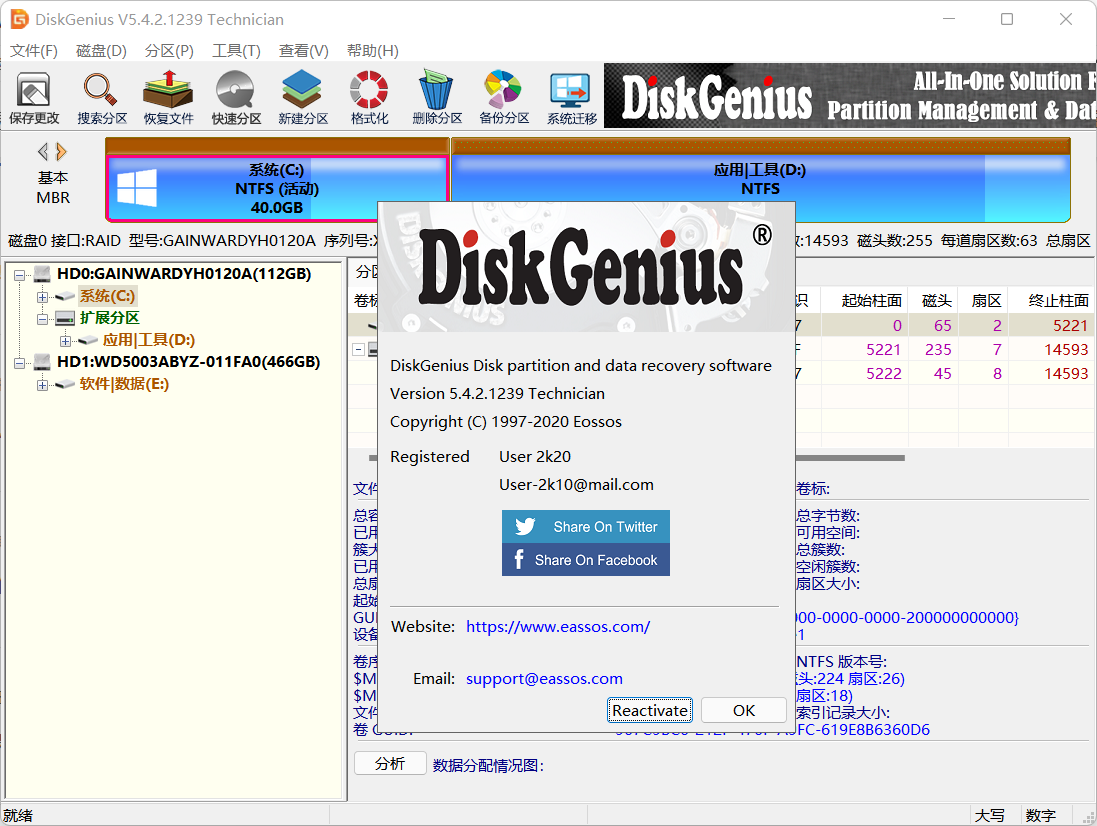
Task: Select the 应用|工具(D:) NTFS partition bar
Action: 760,179
